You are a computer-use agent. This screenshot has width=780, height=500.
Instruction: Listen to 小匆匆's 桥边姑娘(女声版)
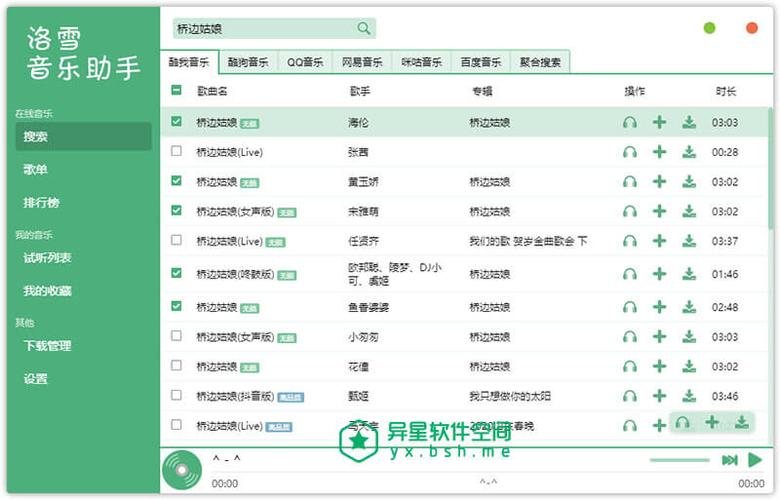coord(630,337)
